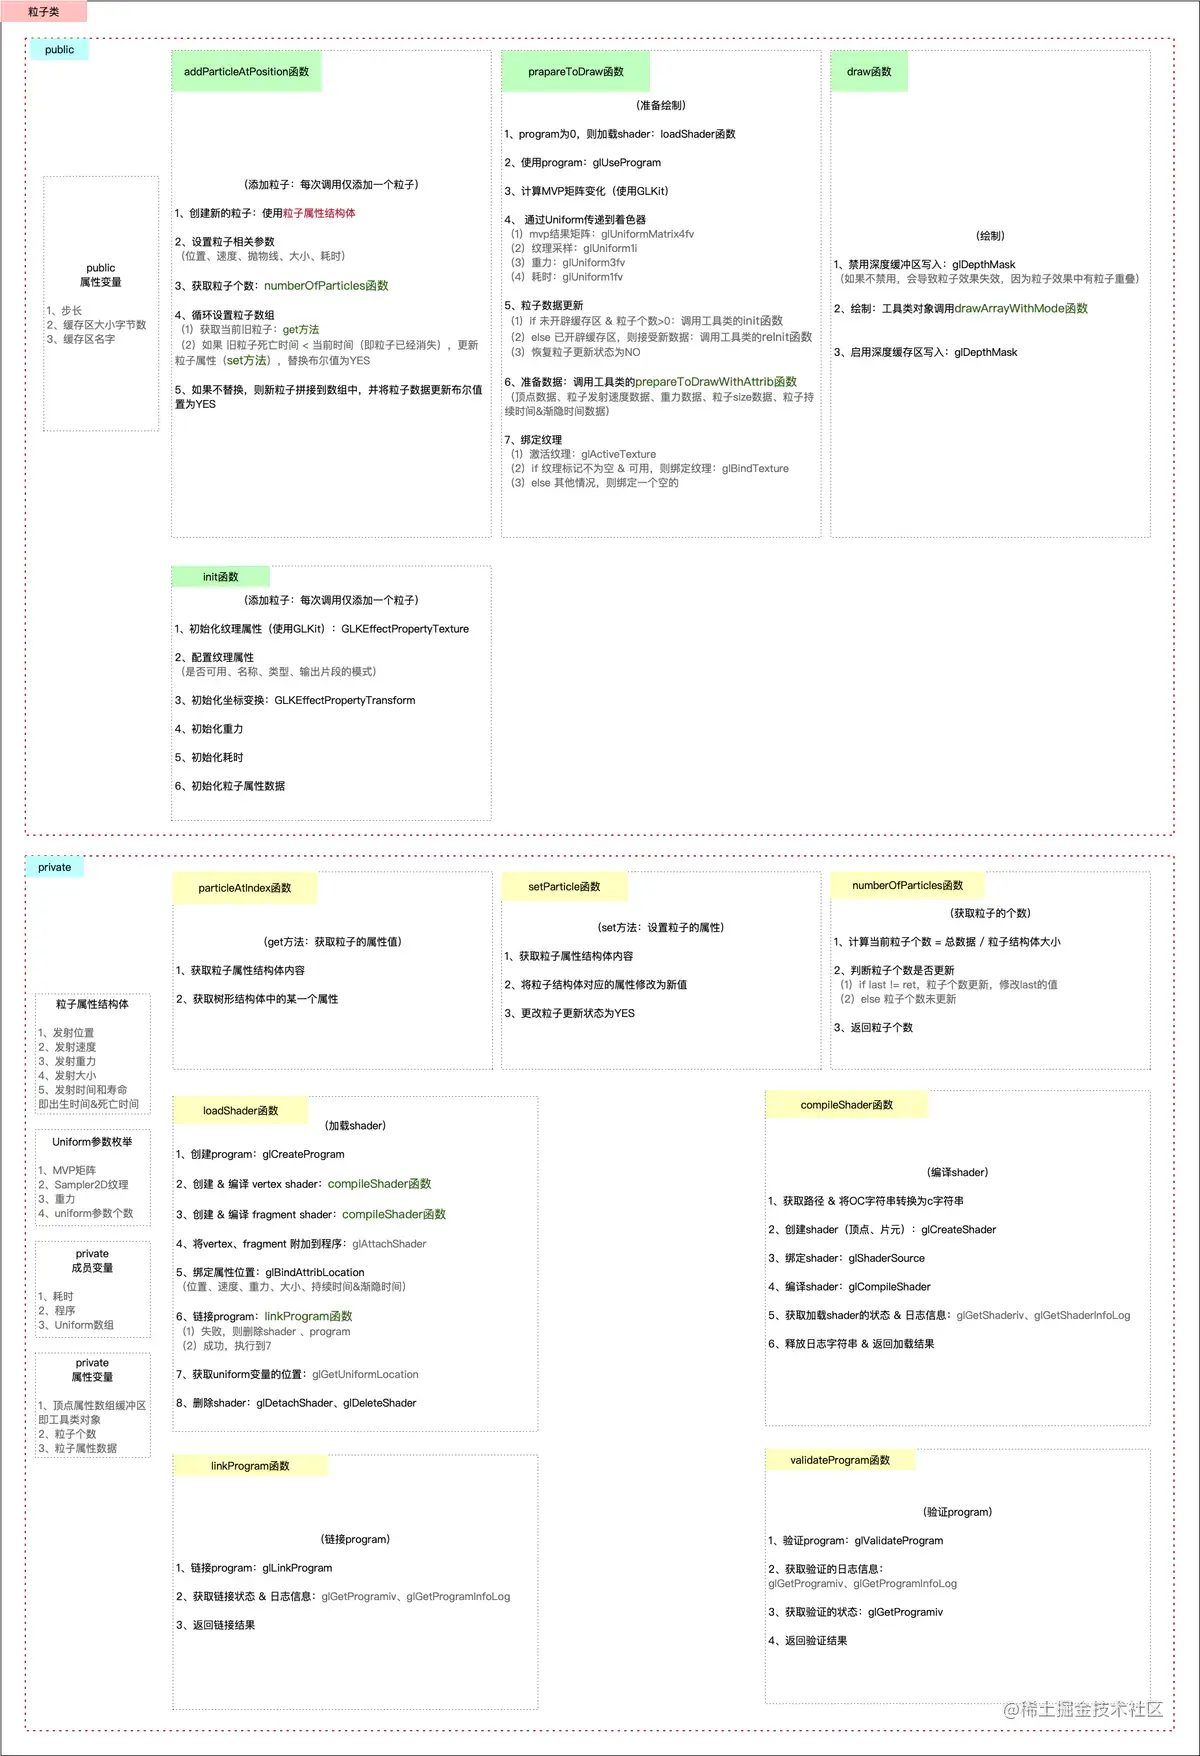
Task: Select the yellow "particleAtIndex函数" header
Action: [245, 888]
